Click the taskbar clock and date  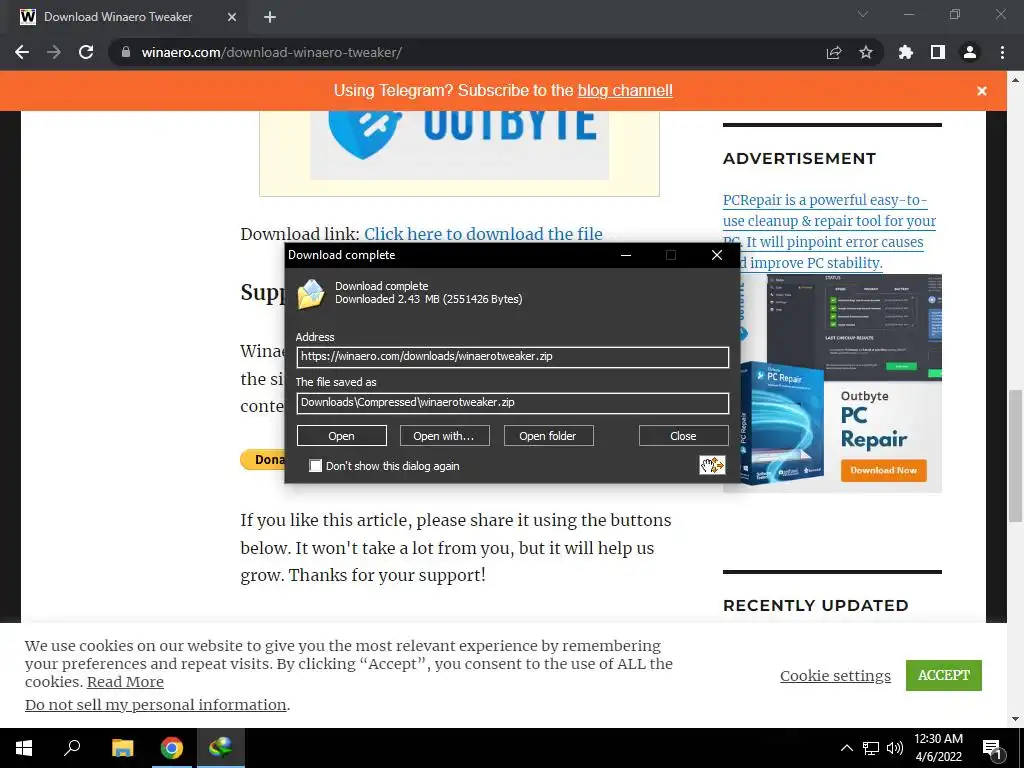pyautogui.click(x=938, y=748)
